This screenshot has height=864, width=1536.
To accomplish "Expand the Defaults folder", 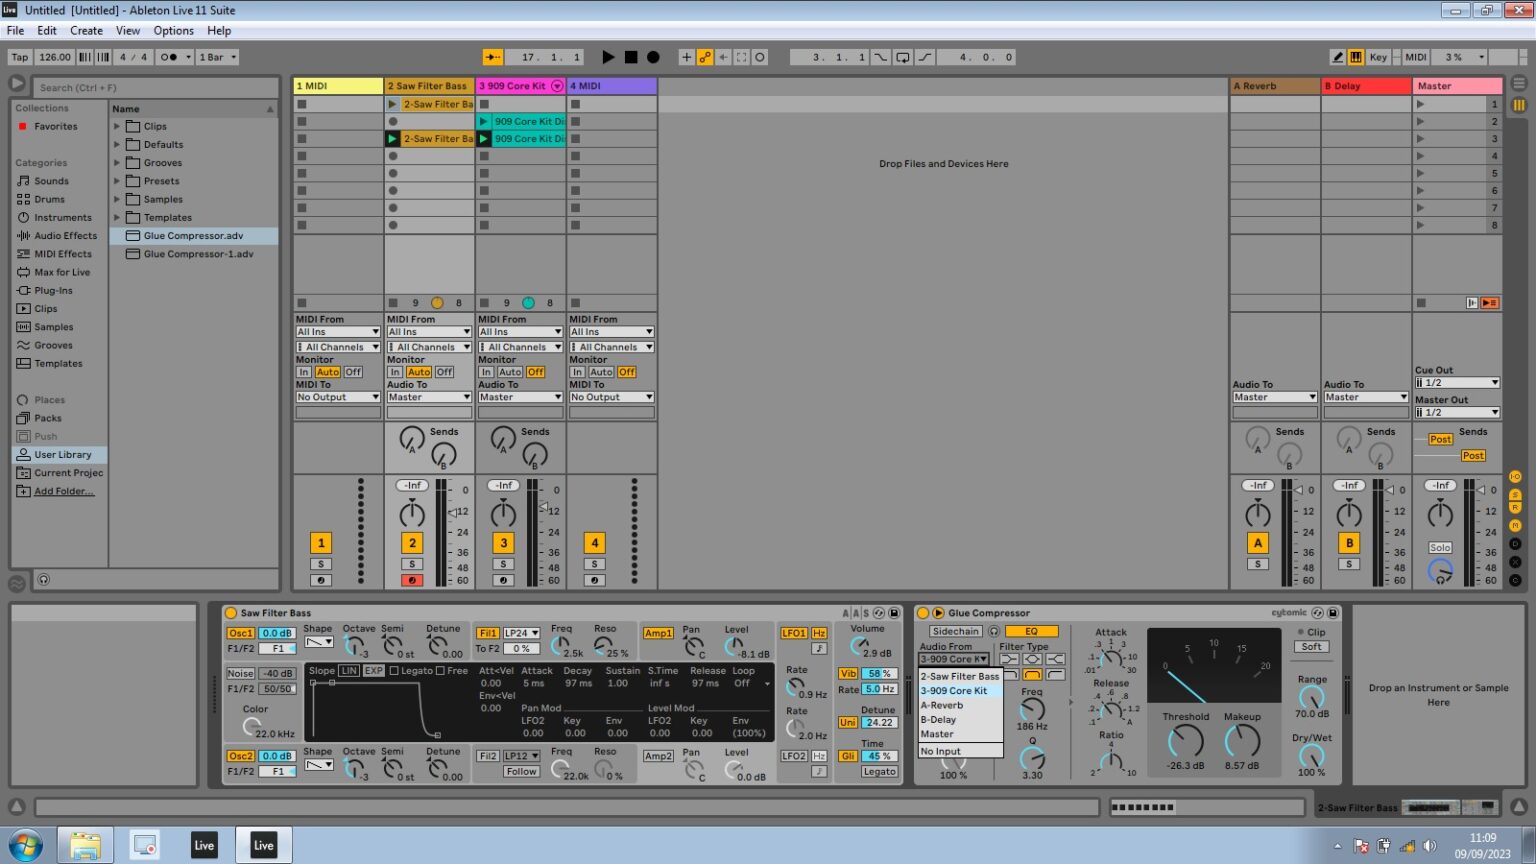I will tap(117, 144).
